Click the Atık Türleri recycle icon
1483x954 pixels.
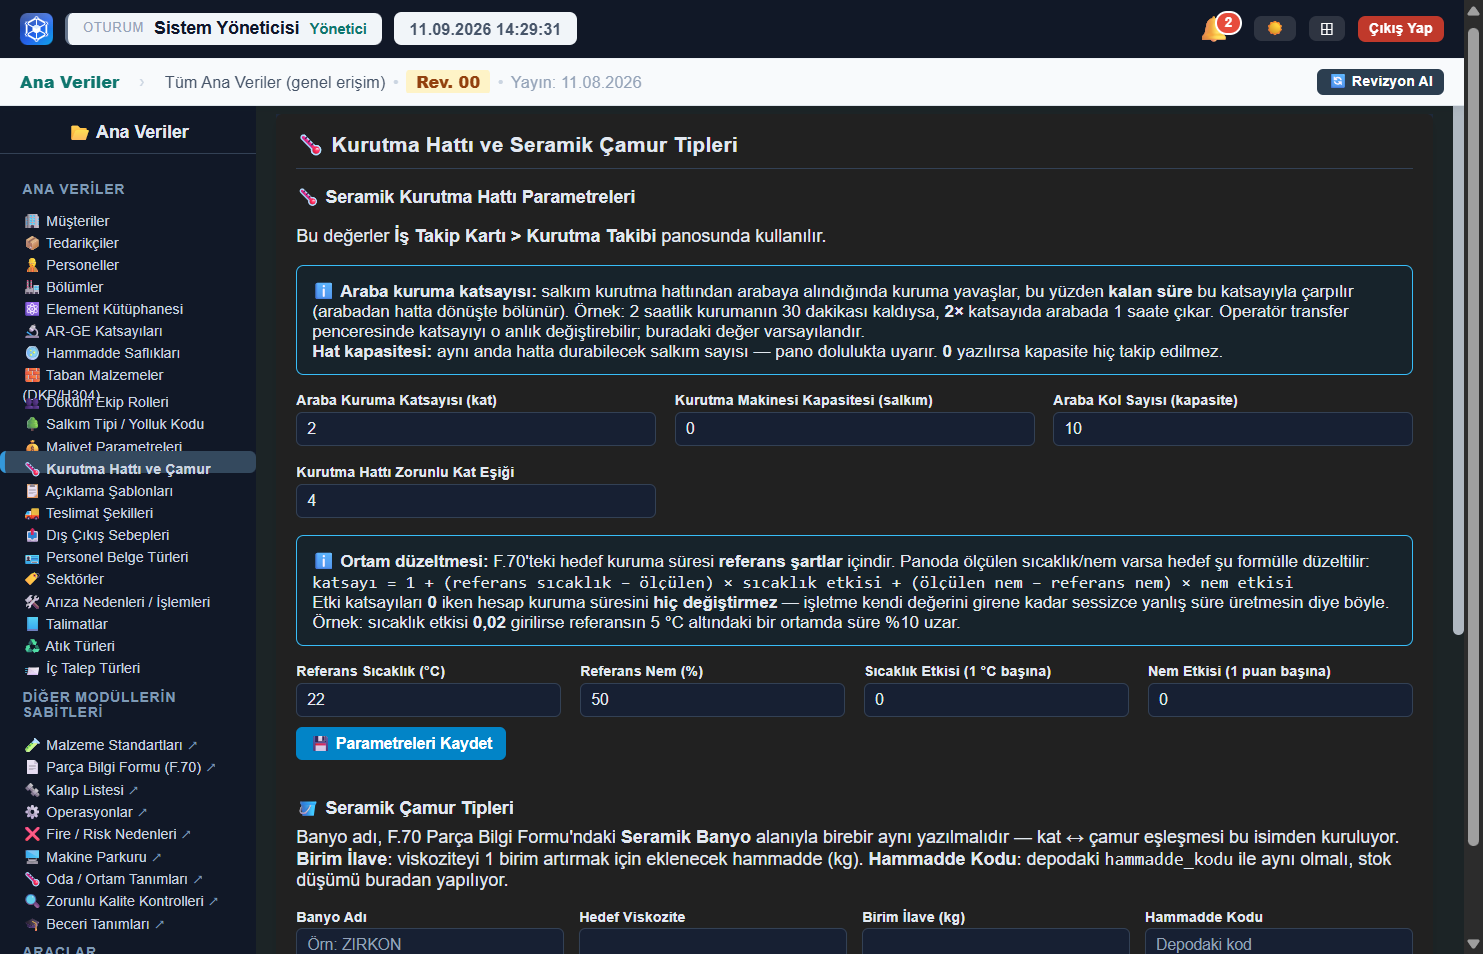point(32,646)
